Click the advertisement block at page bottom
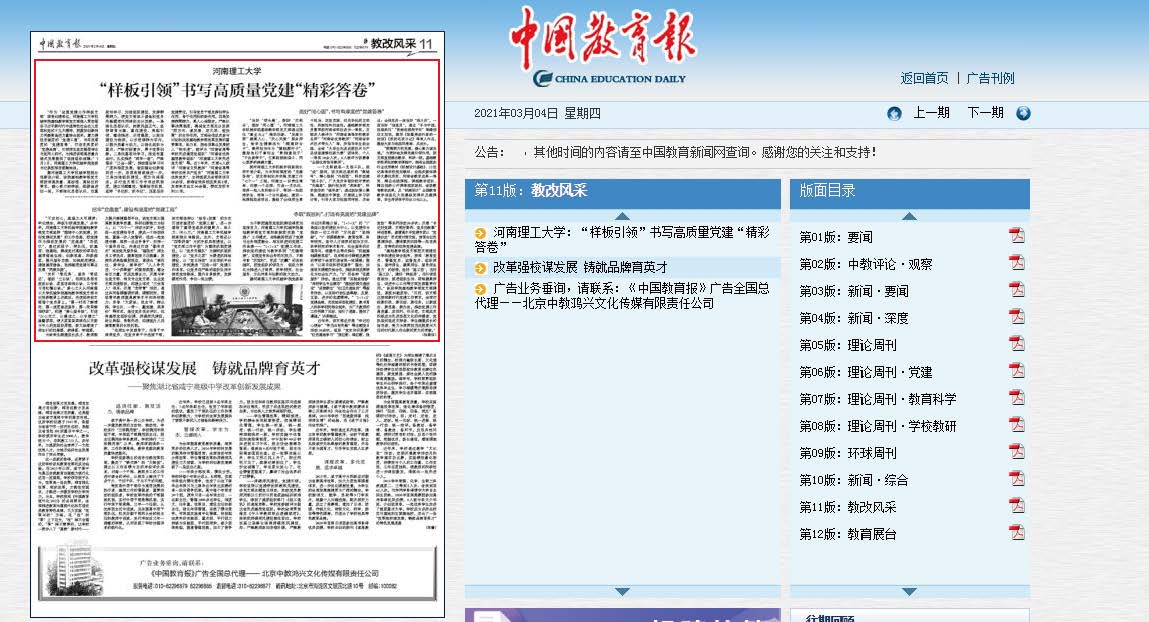The height and width of the screenshot is (622, 1149). point(237,572)
